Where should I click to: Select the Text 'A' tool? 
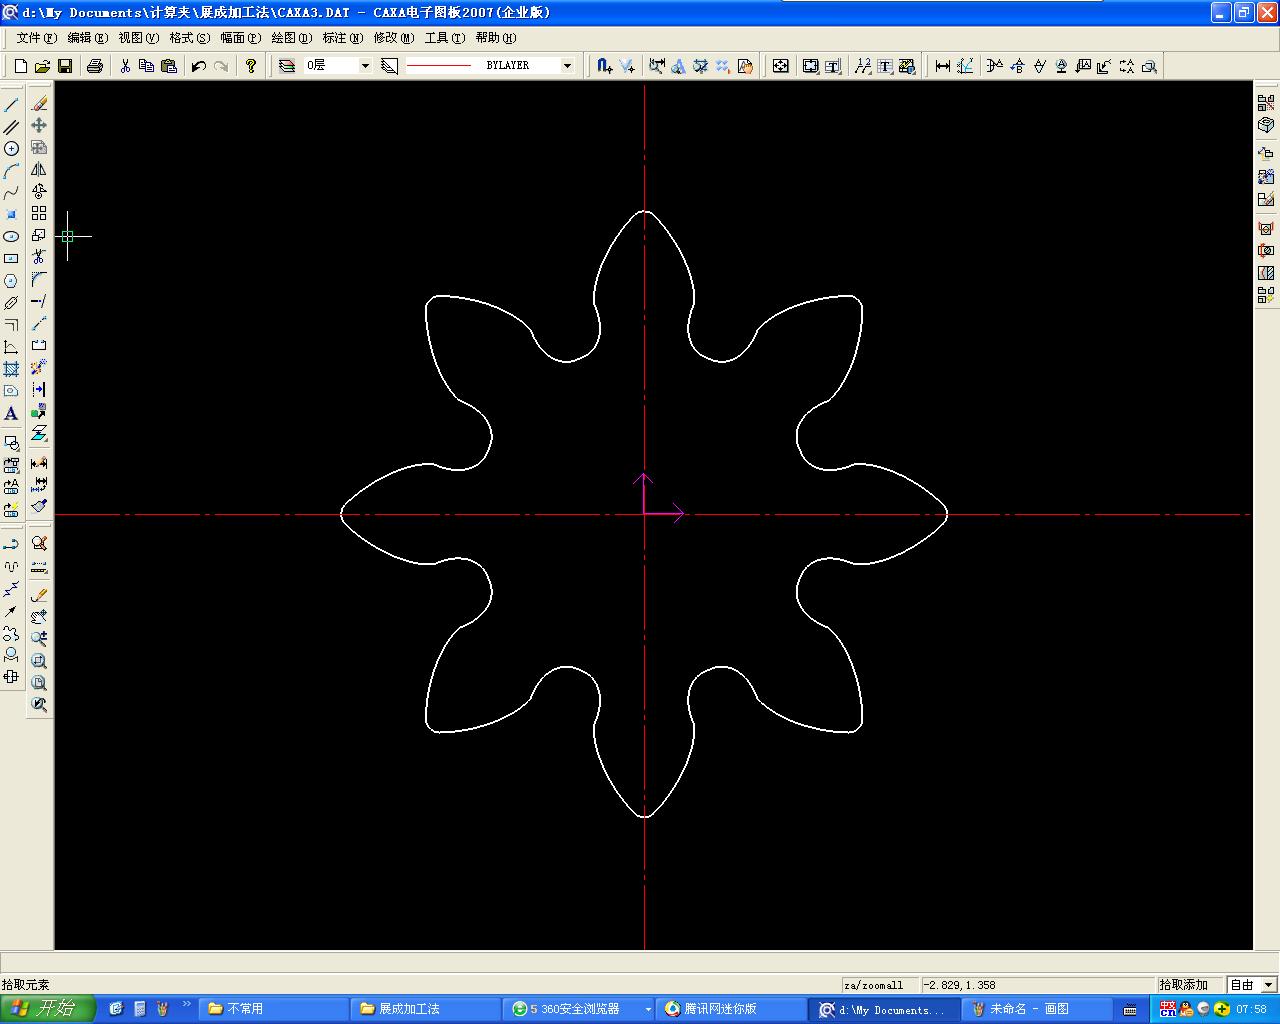tap(11, 413)
